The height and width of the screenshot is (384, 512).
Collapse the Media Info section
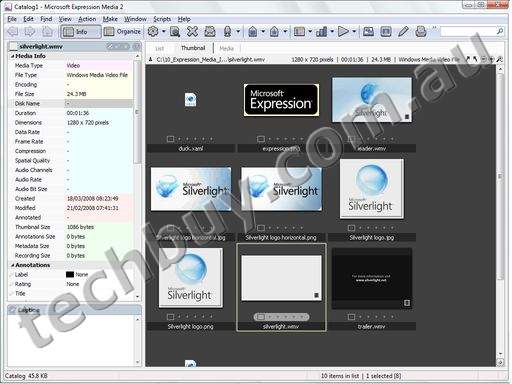coord(12,56)
